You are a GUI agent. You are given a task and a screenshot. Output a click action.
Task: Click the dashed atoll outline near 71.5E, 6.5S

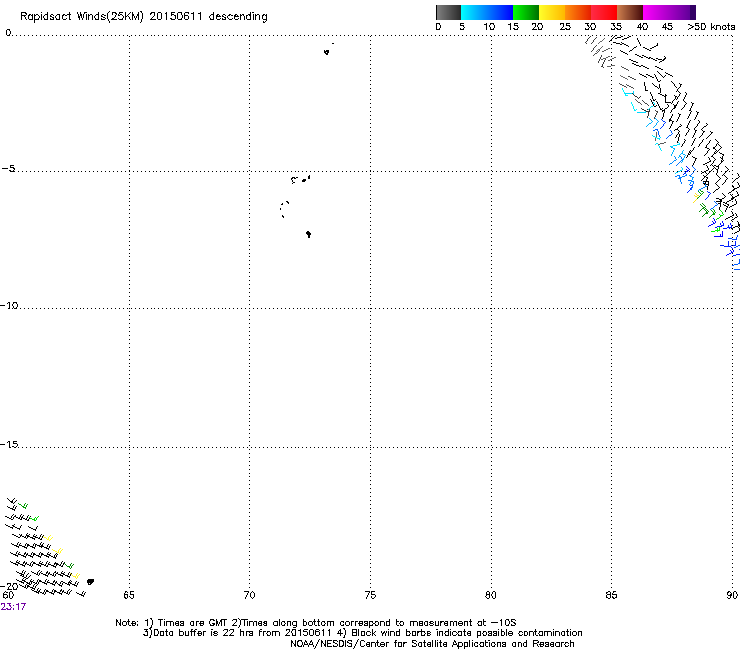coord(284,209)
